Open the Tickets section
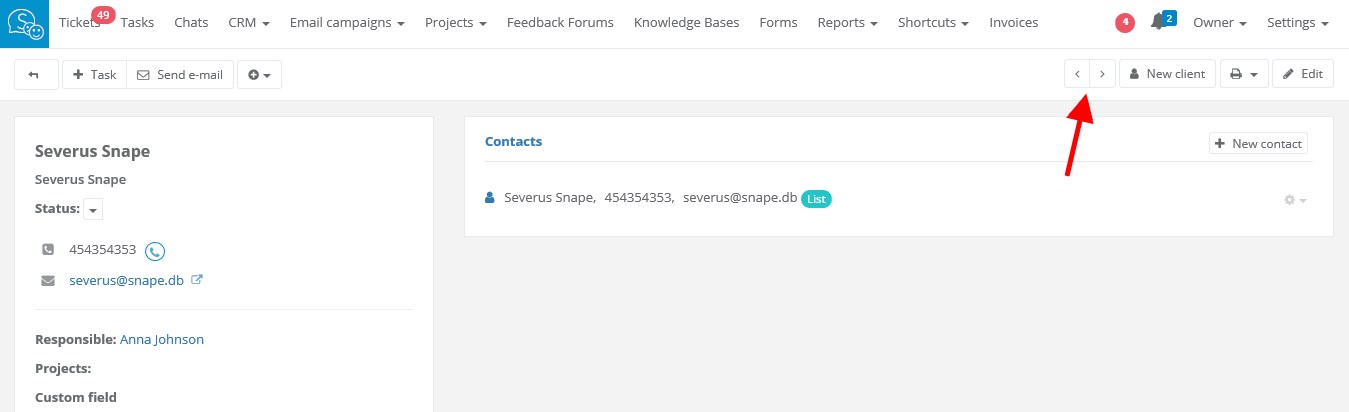This screenshot has width=1349, height=412. (79, 22)
